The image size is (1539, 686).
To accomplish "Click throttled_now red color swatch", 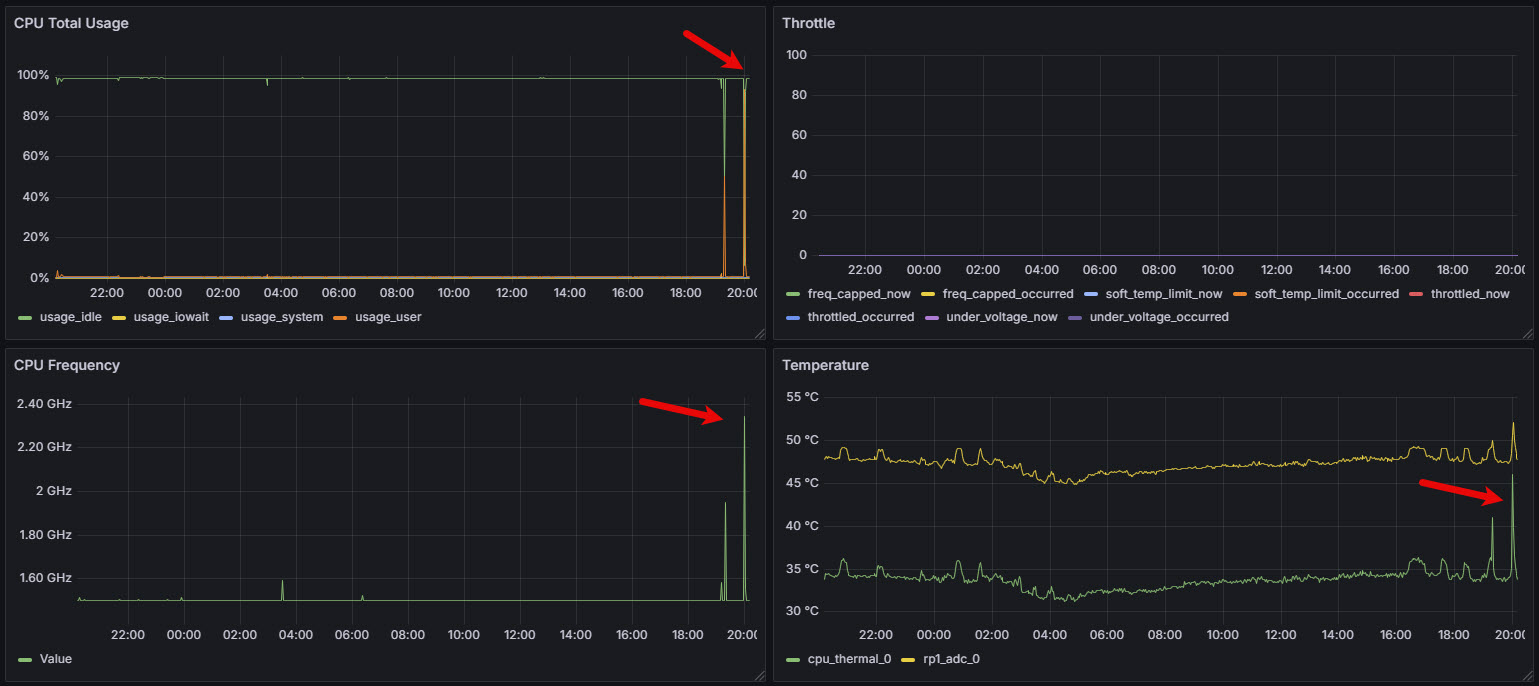I will (1416, 294).
